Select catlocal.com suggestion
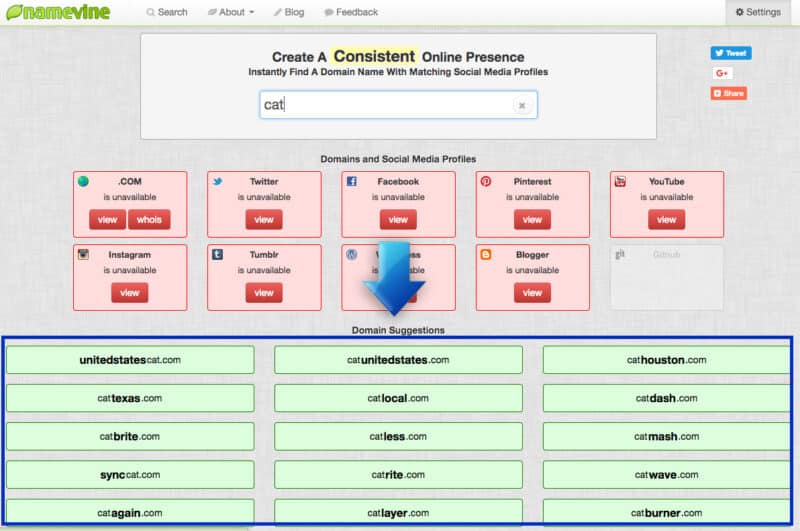 coord(398,398)
